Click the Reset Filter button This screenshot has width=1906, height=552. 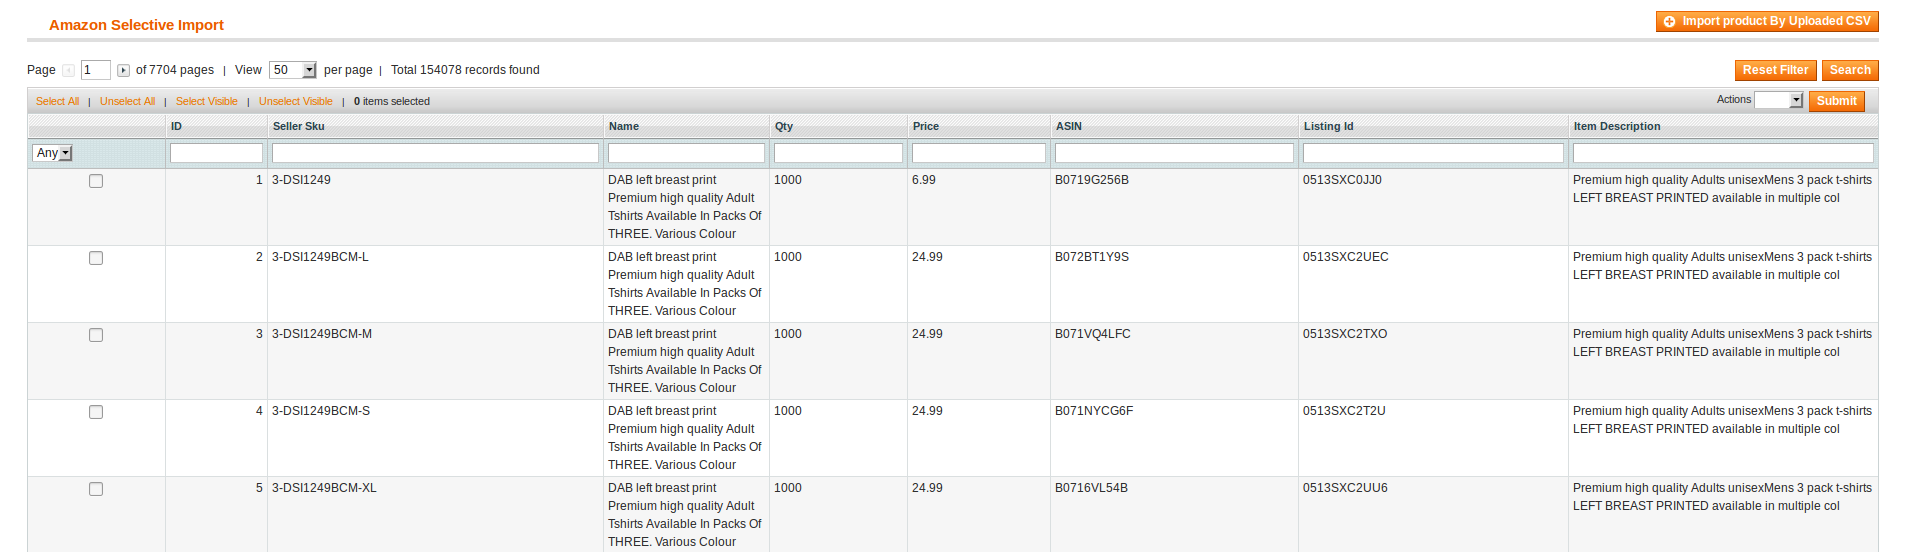coord(1775,70)
